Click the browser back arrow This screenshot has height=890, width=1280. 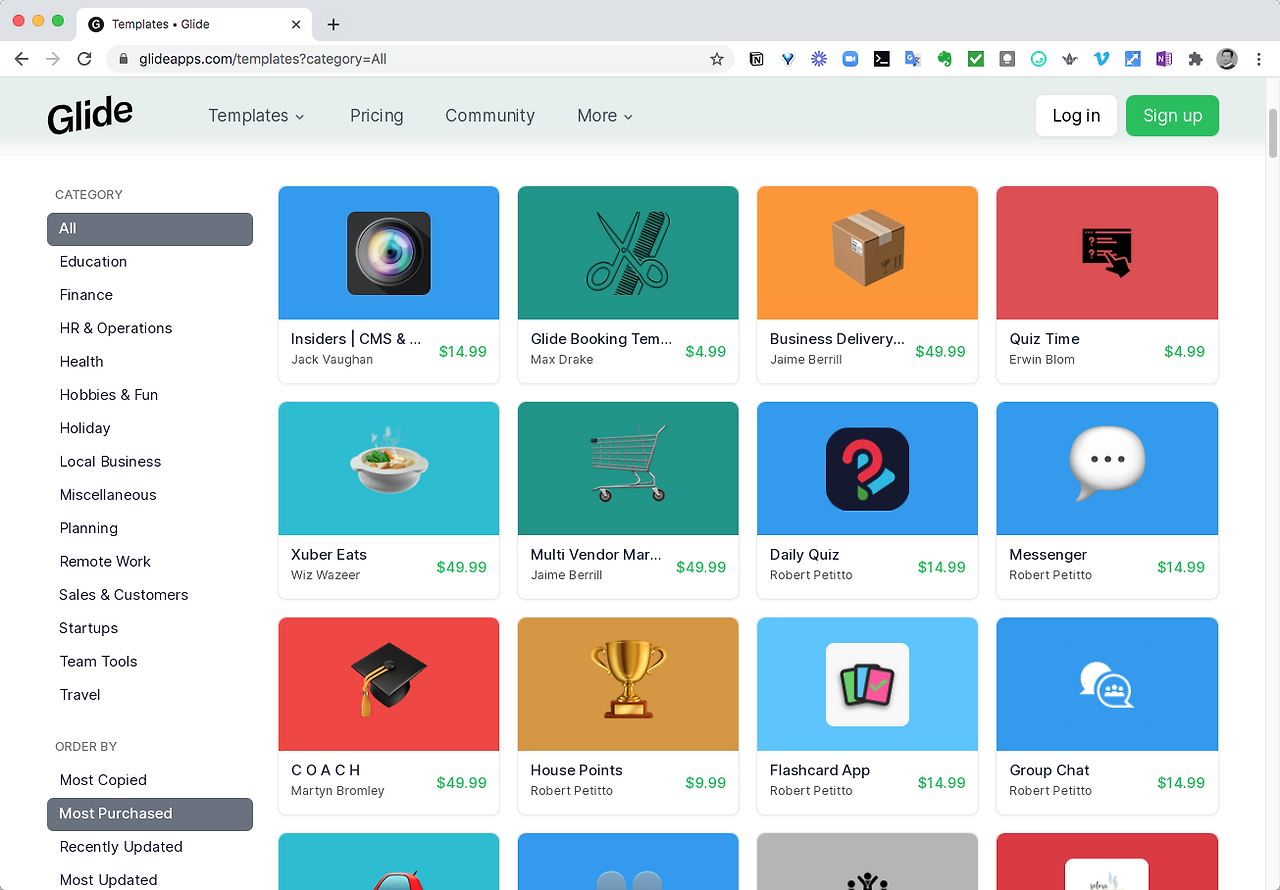(x=22, y=59)
